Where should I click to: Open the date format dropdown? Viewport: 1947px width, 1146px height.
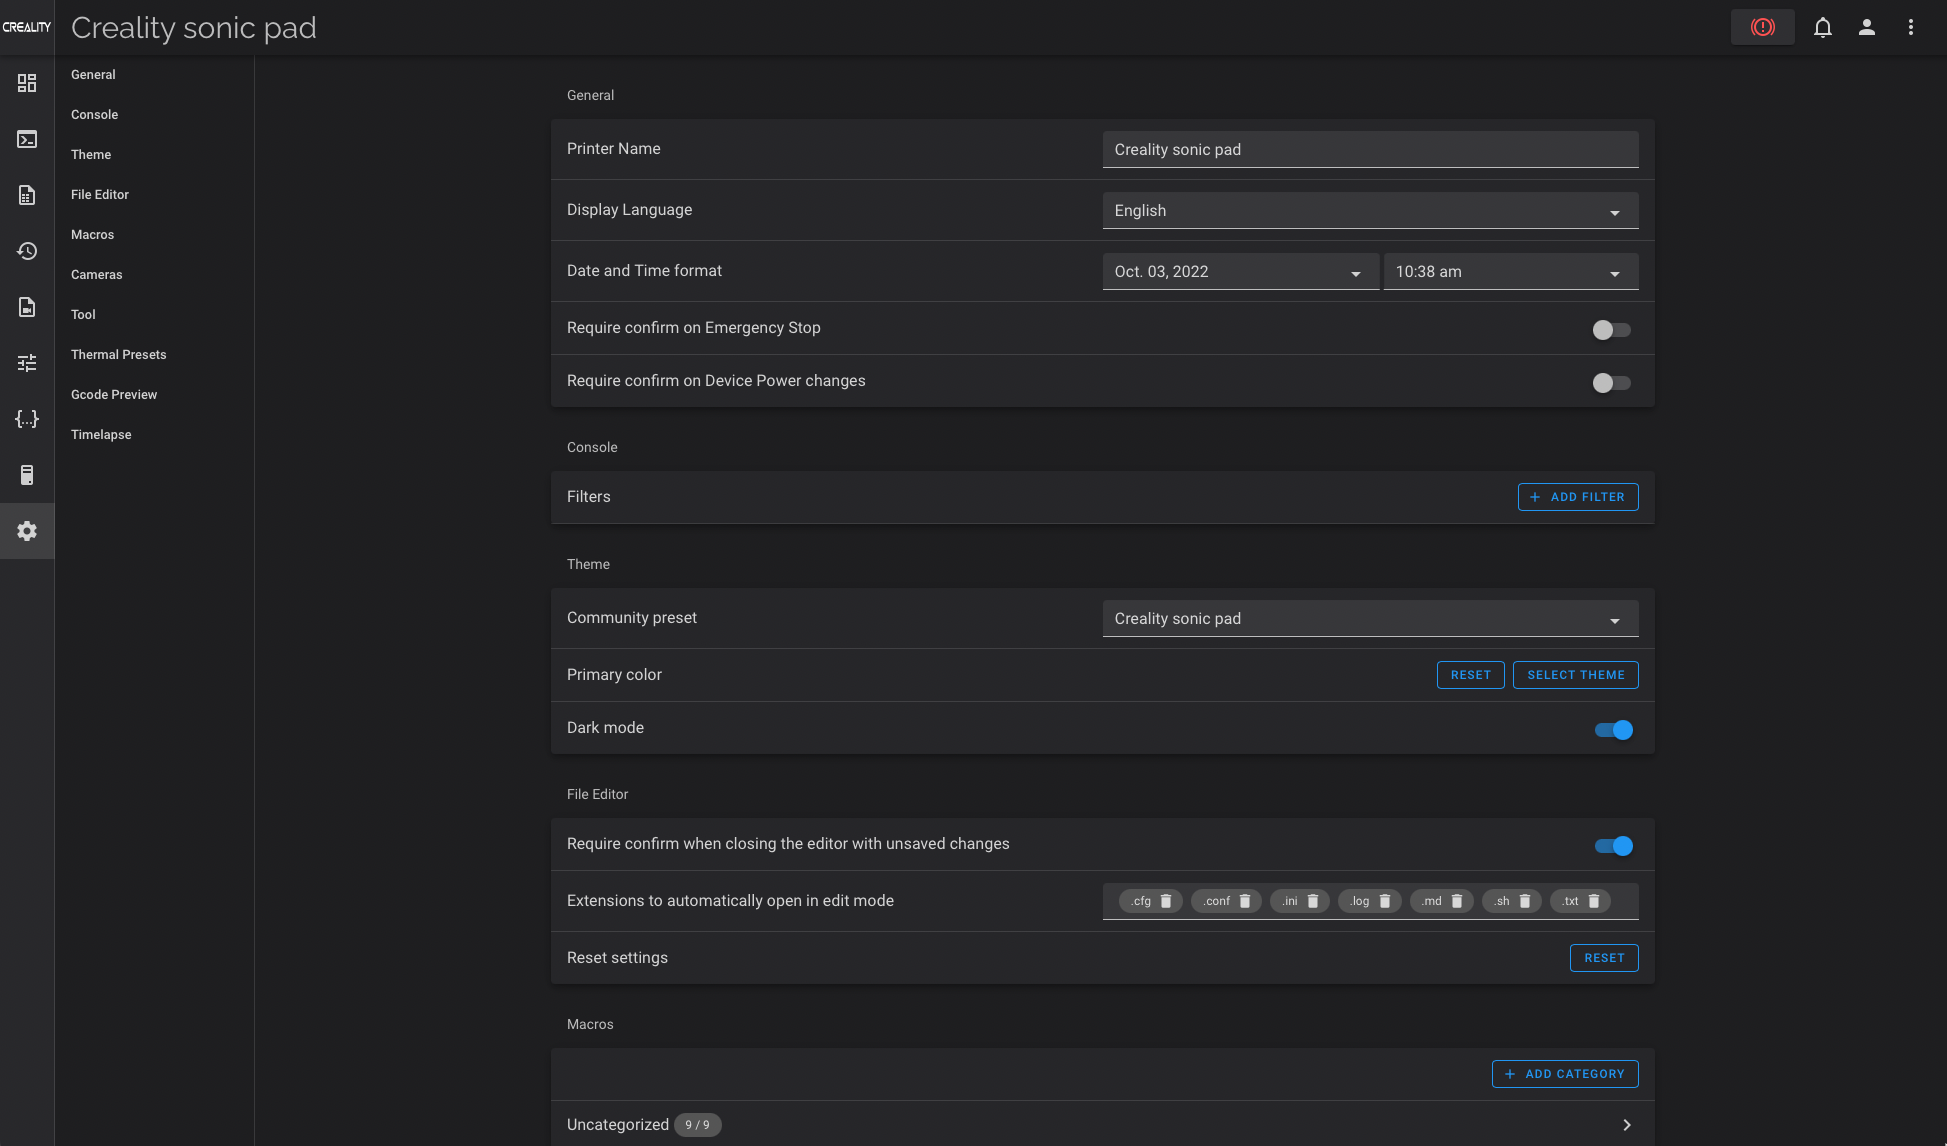pos(1240,271)
